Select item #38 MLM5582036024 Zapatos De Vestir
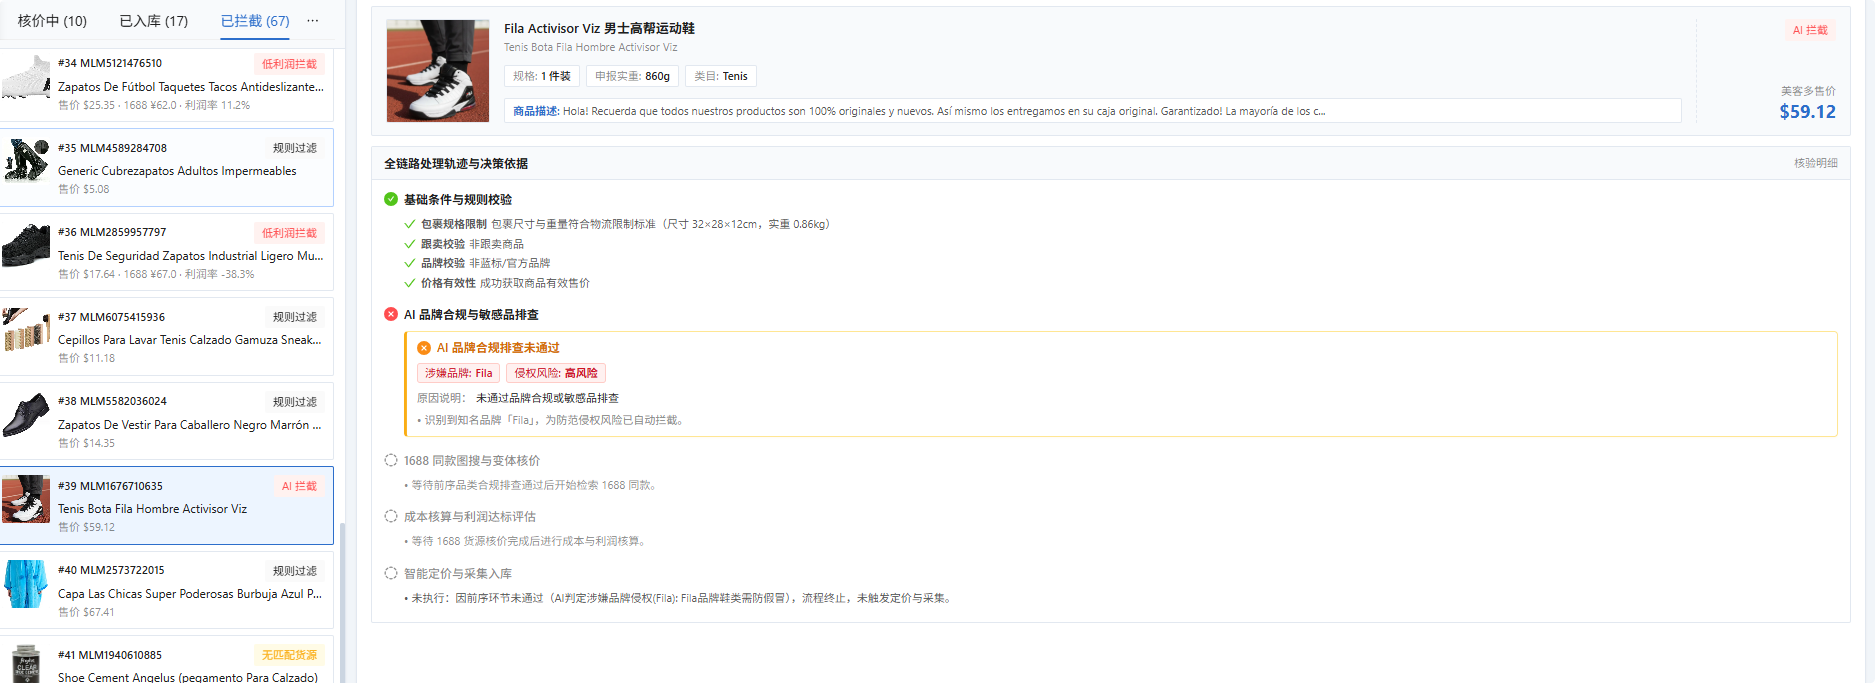1875x683 pixels. (167, 422)
